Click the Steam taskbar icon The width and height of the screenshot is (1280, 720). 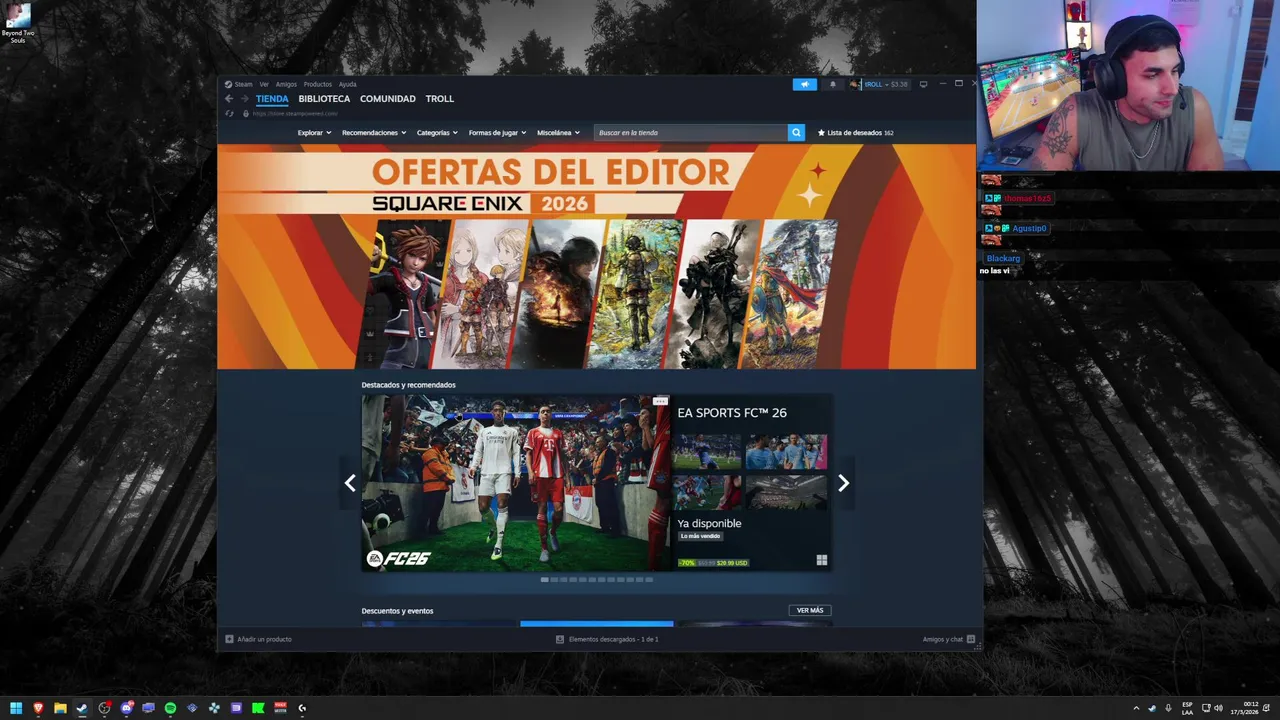[82, 708]
